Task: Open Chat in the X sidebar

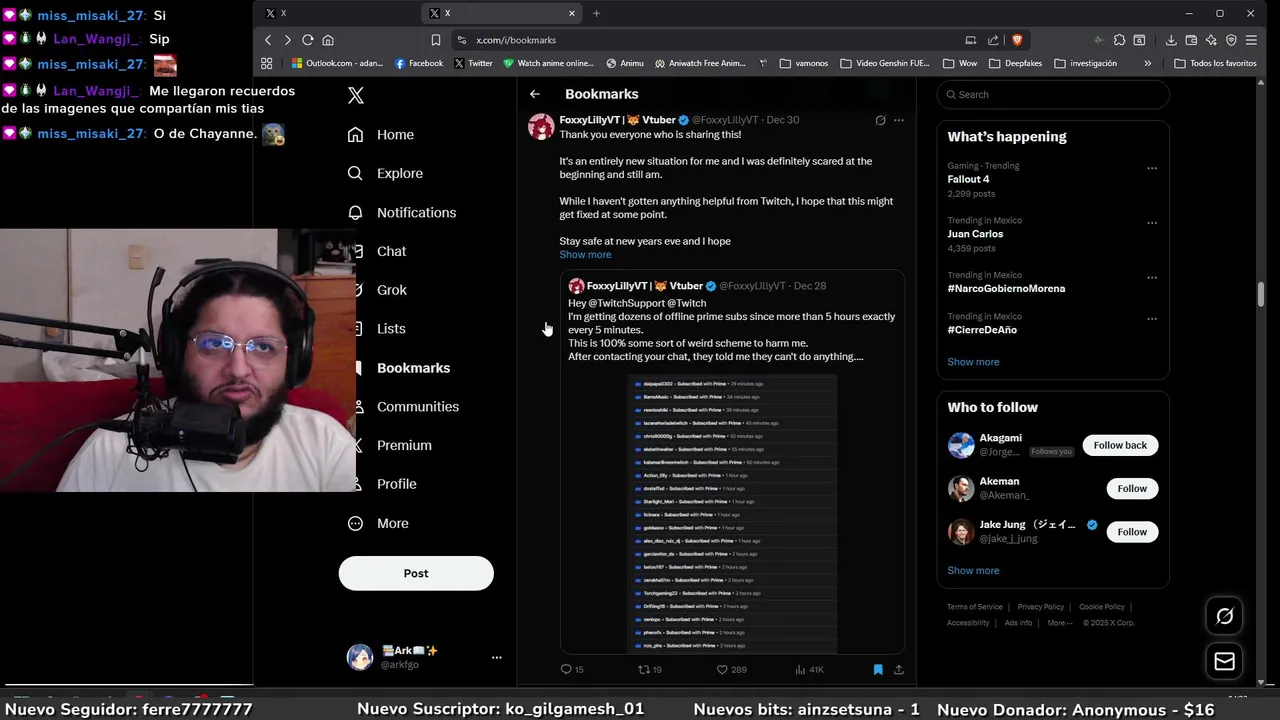Action: point(381,251)
